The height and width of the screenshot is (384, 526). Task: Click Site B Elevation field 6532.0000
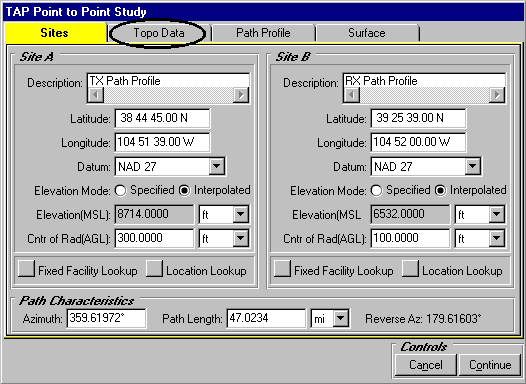point(410,214)
